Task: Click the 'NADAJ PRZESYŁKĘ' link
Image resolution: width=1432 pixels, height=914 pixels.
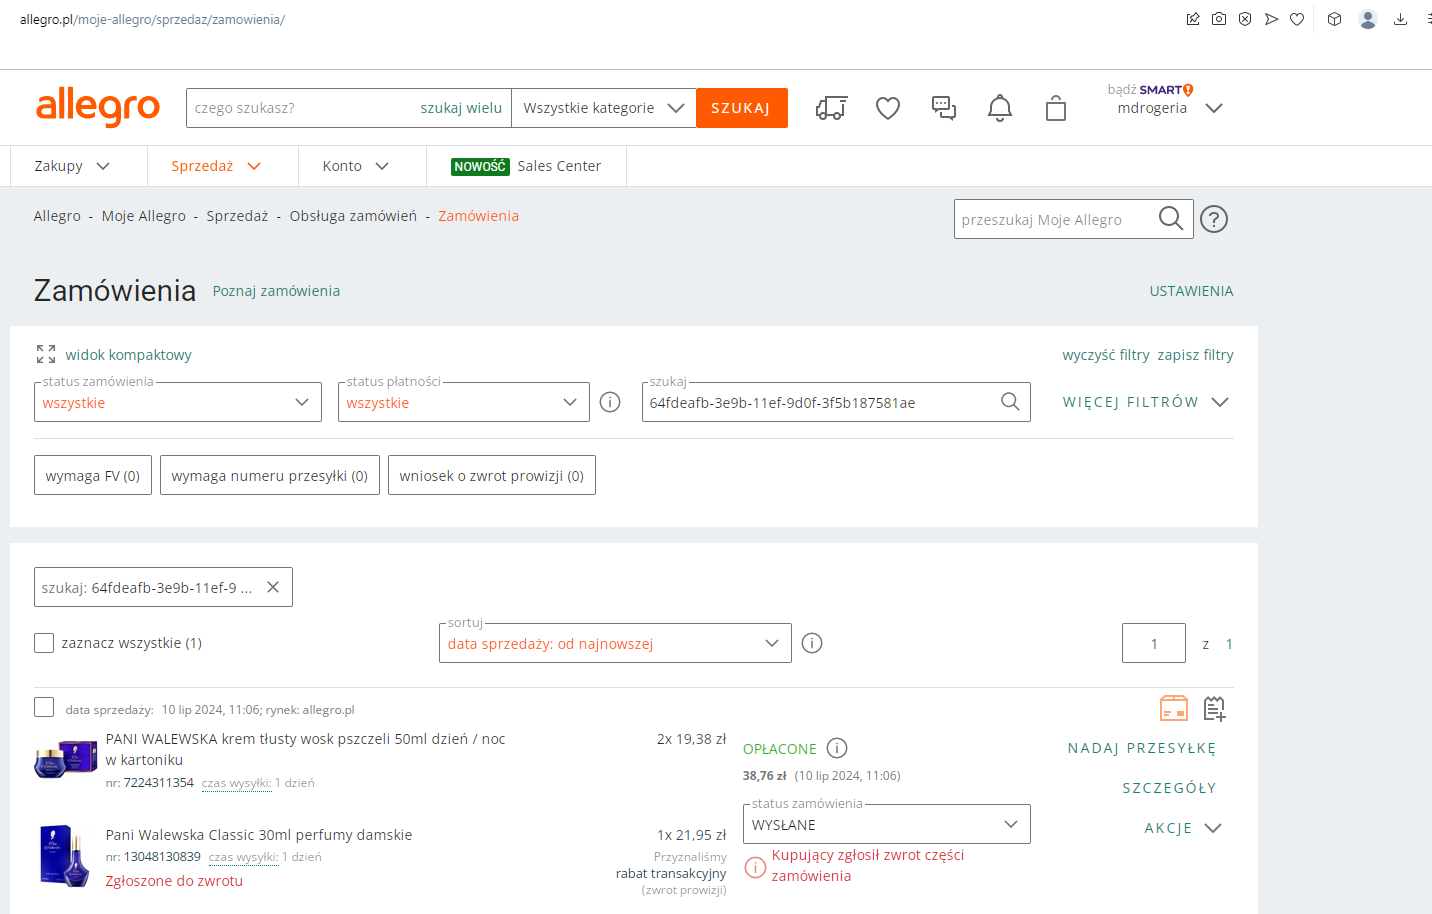Action: tap(1141, 748)
